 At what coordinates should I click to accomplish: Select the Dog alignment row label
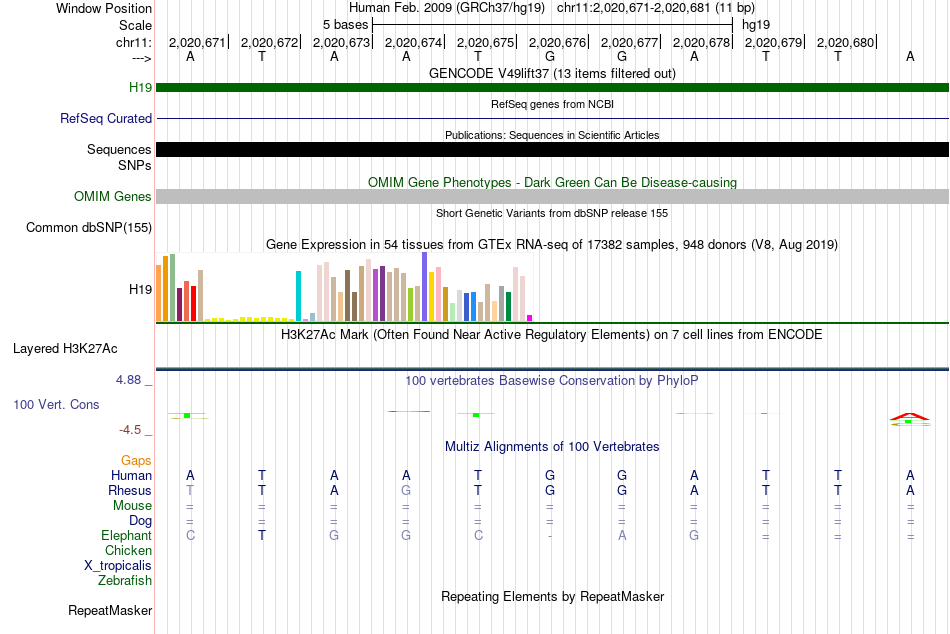(140, 521)
